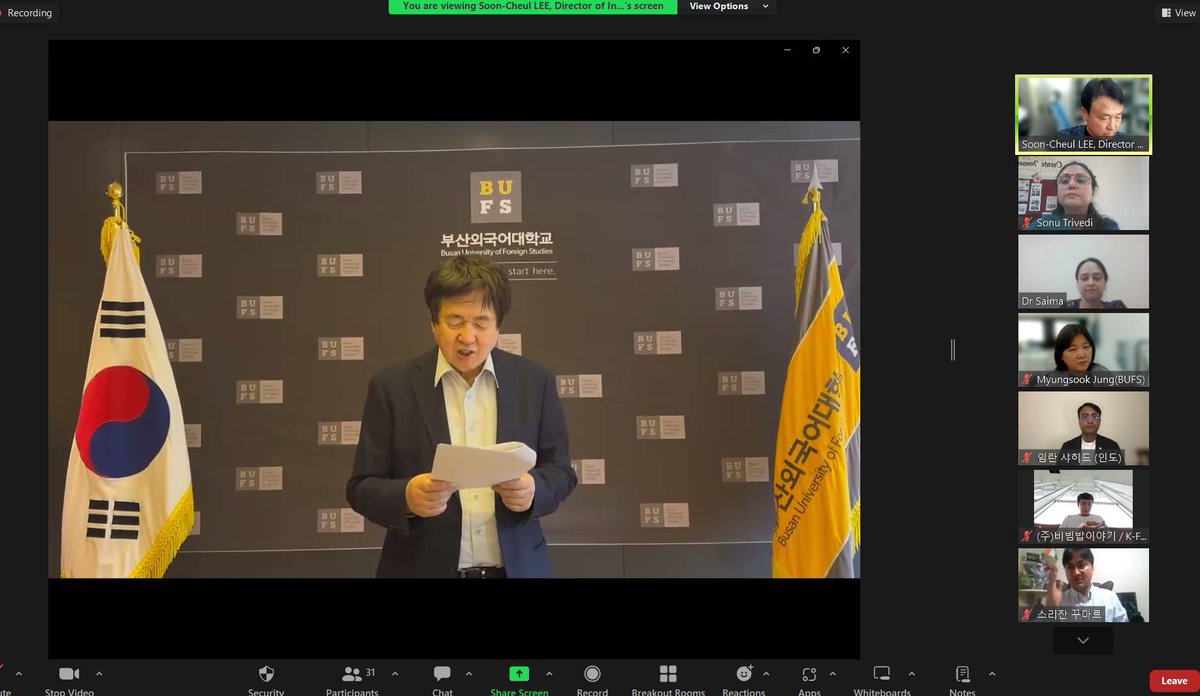Viewport: 1200px width, 696px height.
Task: Open the Chat bubble icon
Action: 442,673
